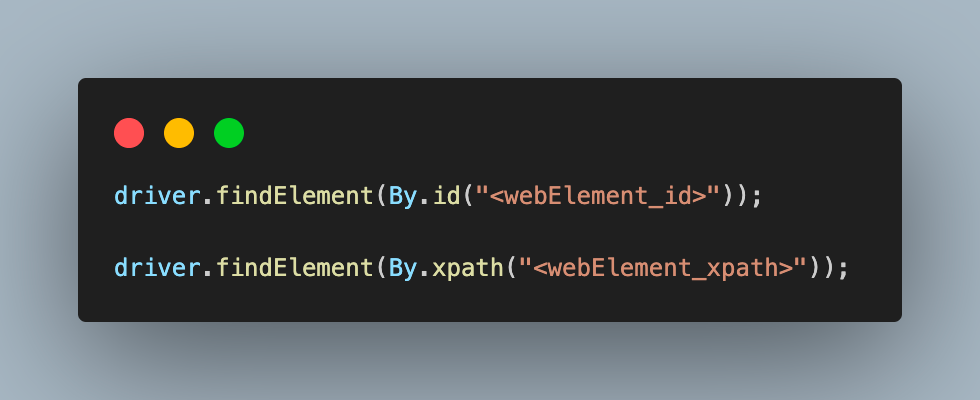The height and width of the screenshot is (400, 980).
Task: Click the yellow minimize dot
Action: (x=179, y=133)
